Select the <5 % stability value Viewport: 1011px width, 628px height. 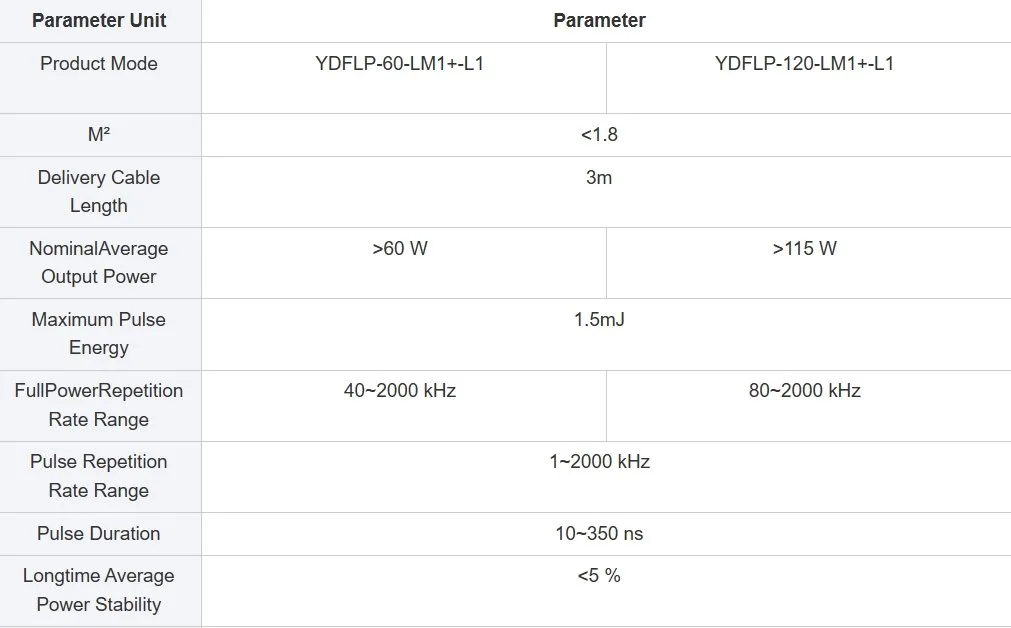[599, 576]
